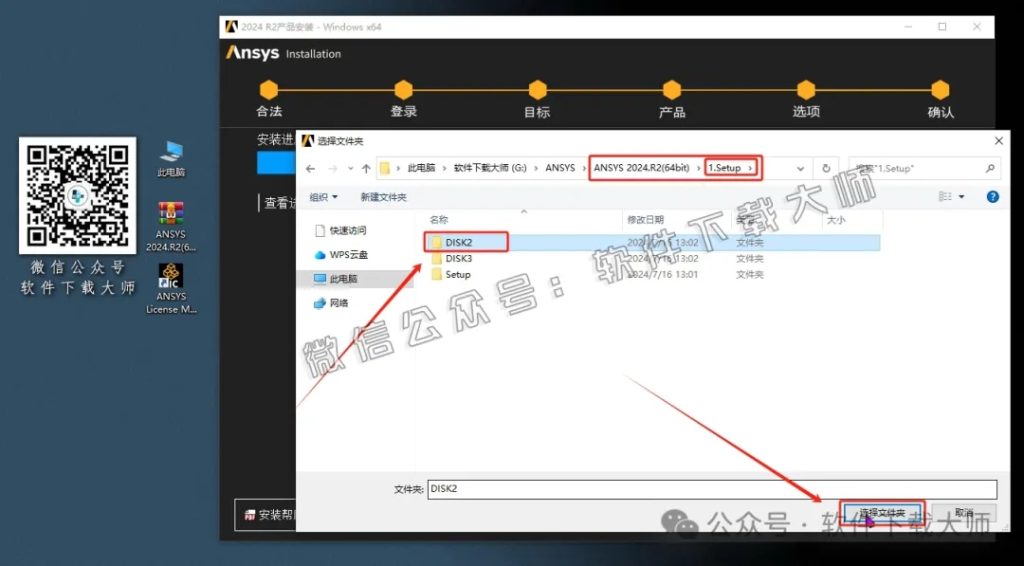Go up one folder level arrow
Image resolution: width=1024 pixels, height=566 pixels.
(x=366, y=168)
